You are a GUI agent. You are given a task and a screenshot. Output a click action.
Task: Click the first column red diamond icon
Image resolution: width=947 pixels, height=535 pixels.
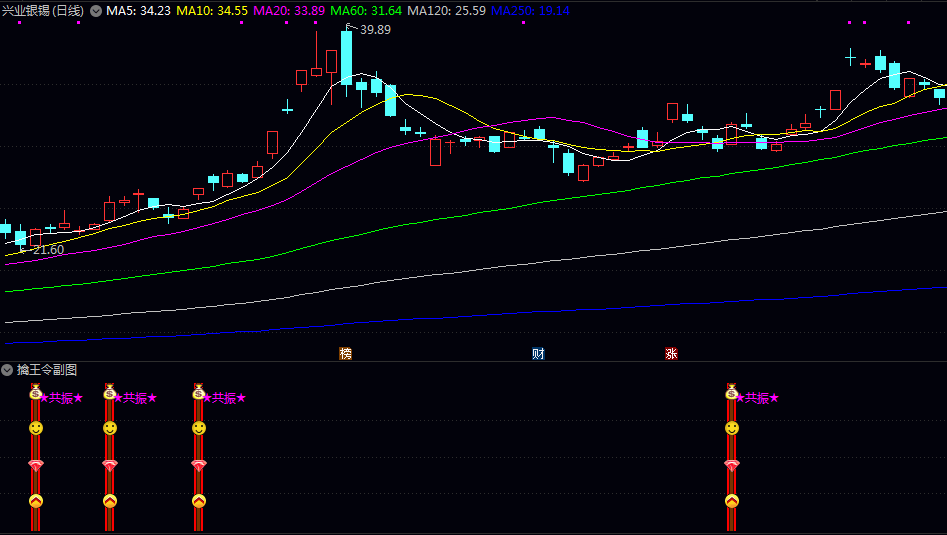point(35,465)
